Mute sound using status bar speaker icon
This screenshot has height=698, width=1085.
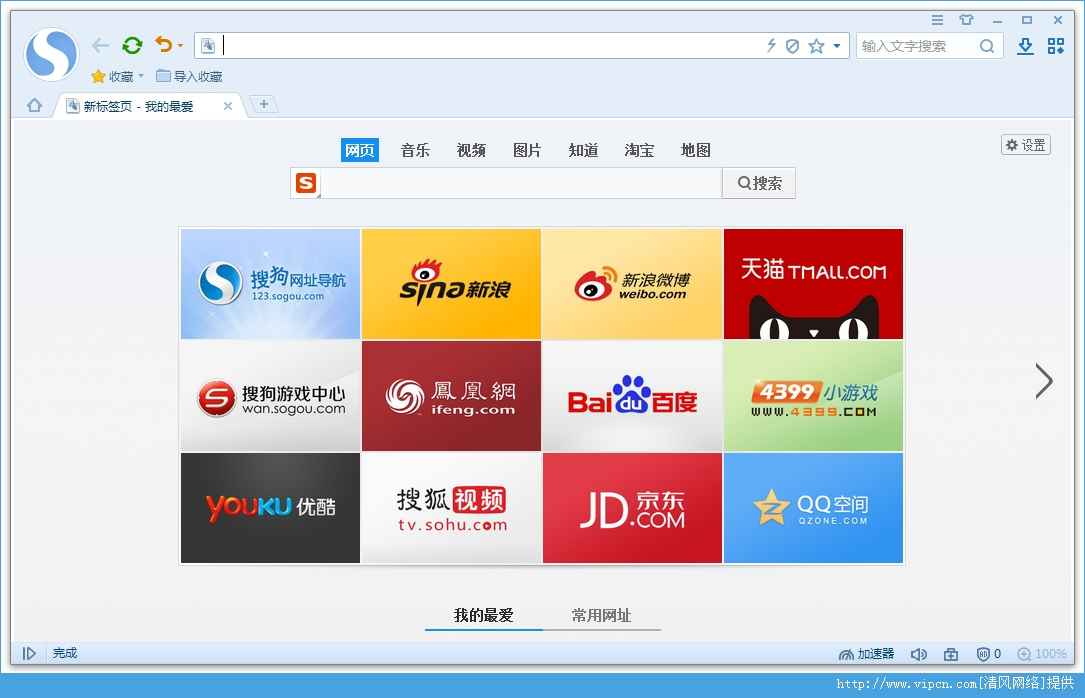(x=918, y=654)
